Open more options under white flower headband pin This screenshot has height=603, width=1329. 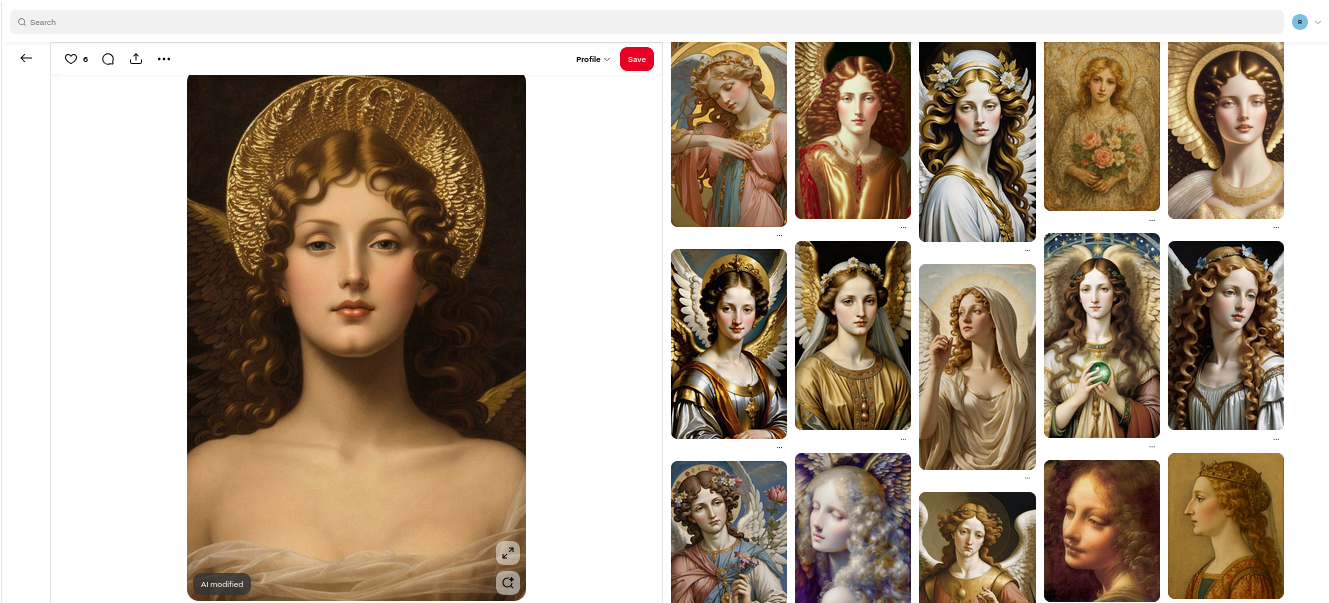(x=1027, y=250)
